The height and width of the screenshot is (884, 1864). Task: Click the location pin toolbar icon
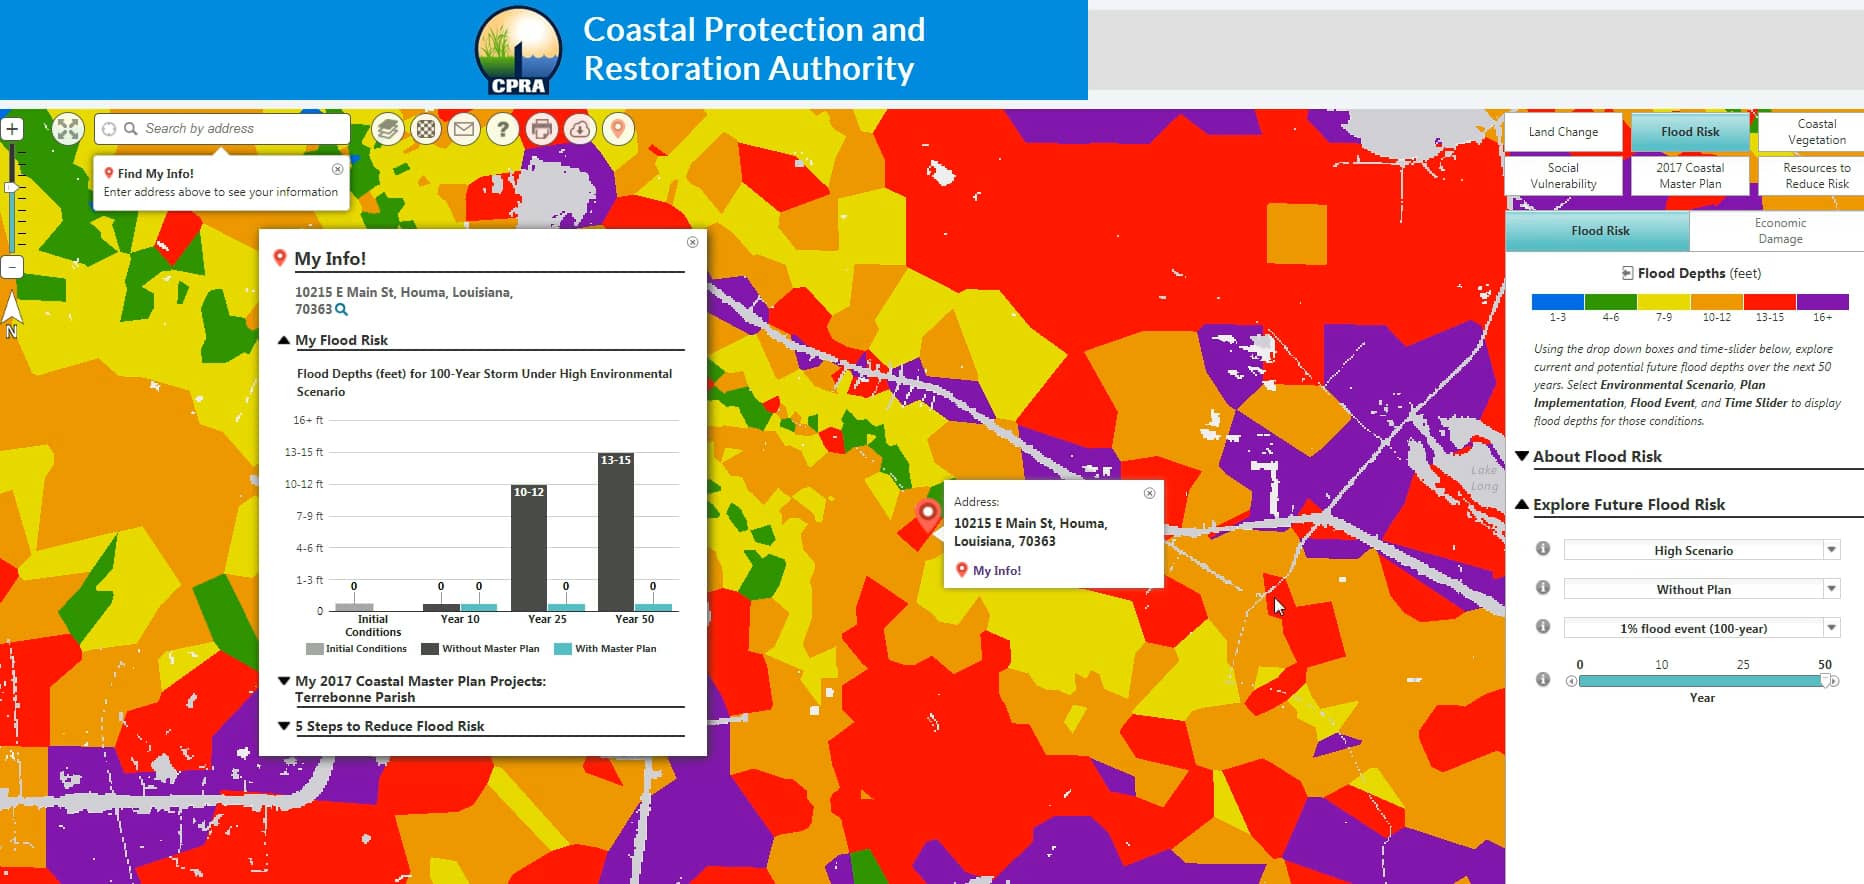coord(618,129)
